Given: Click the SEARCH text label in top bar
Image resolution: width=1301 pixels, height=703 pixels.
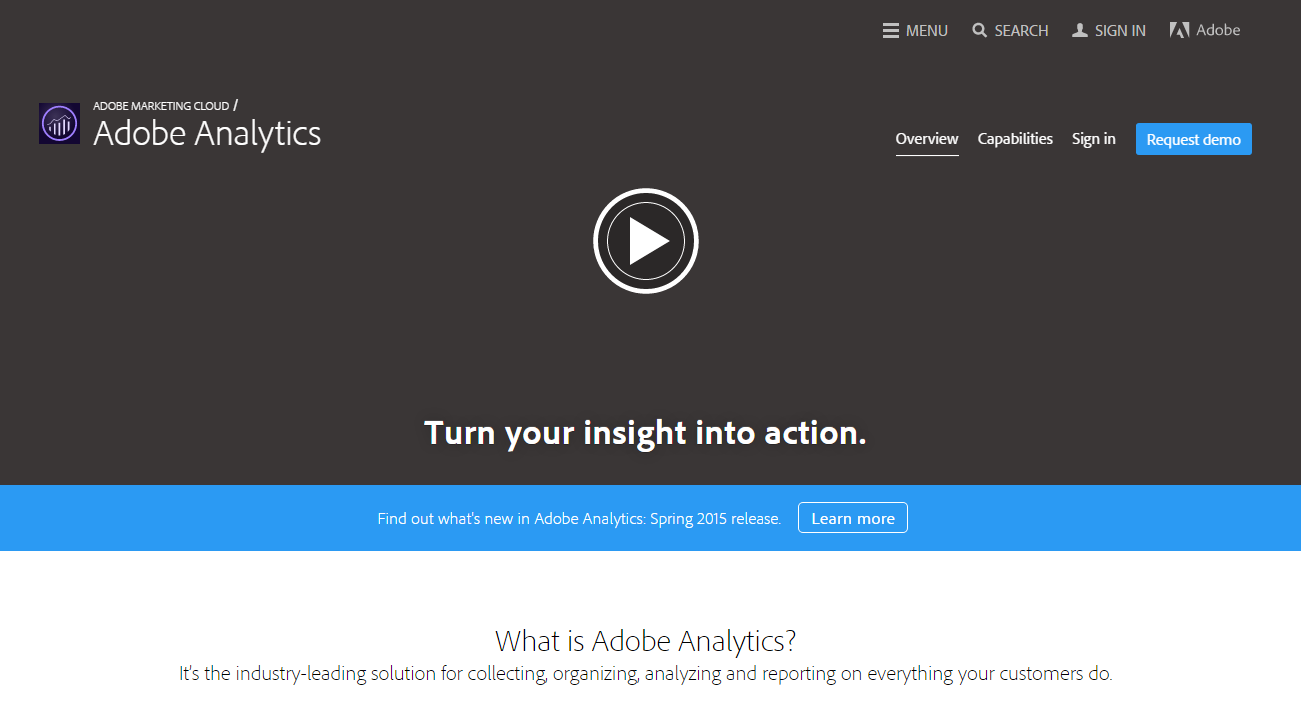Looking at the screenshot, I should [x=1021, y=31].
